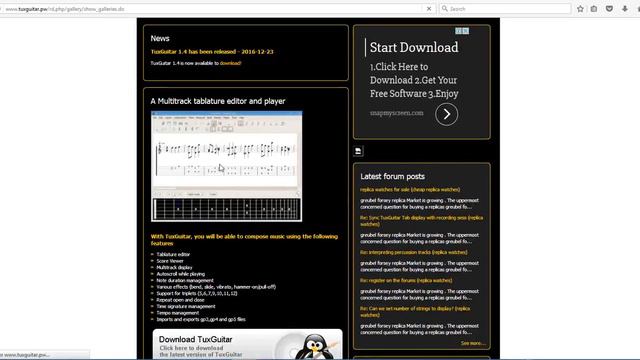Open the downloads arrow icon
Image resolution: width=640 pixels, height=360 pixels.
point(625,9)
